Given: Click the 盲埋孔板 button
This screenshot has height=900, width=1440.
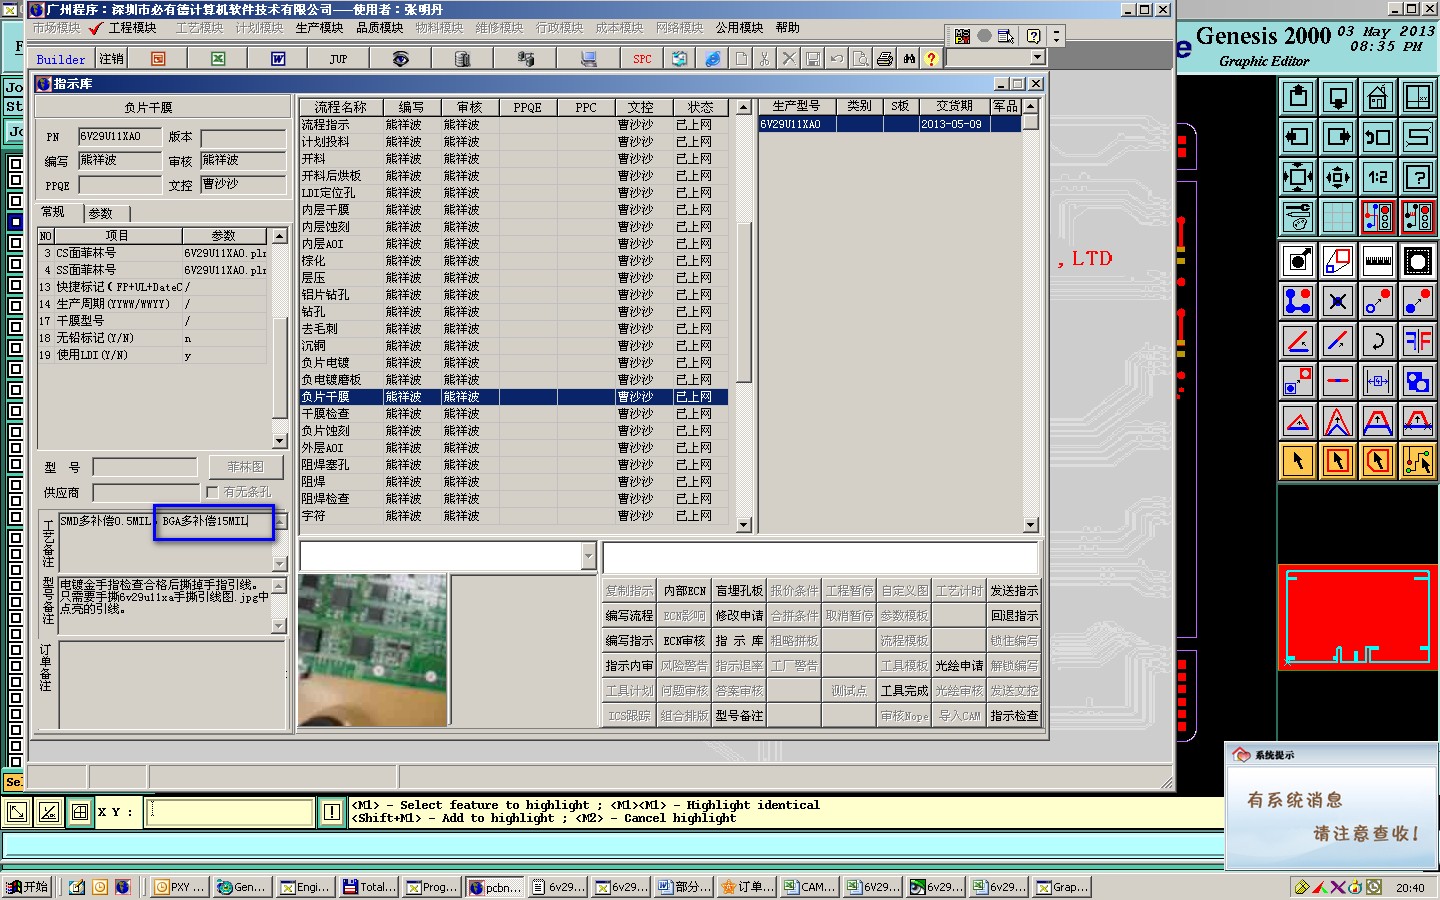Looking at the screenshot, I should tap(739, 591).
